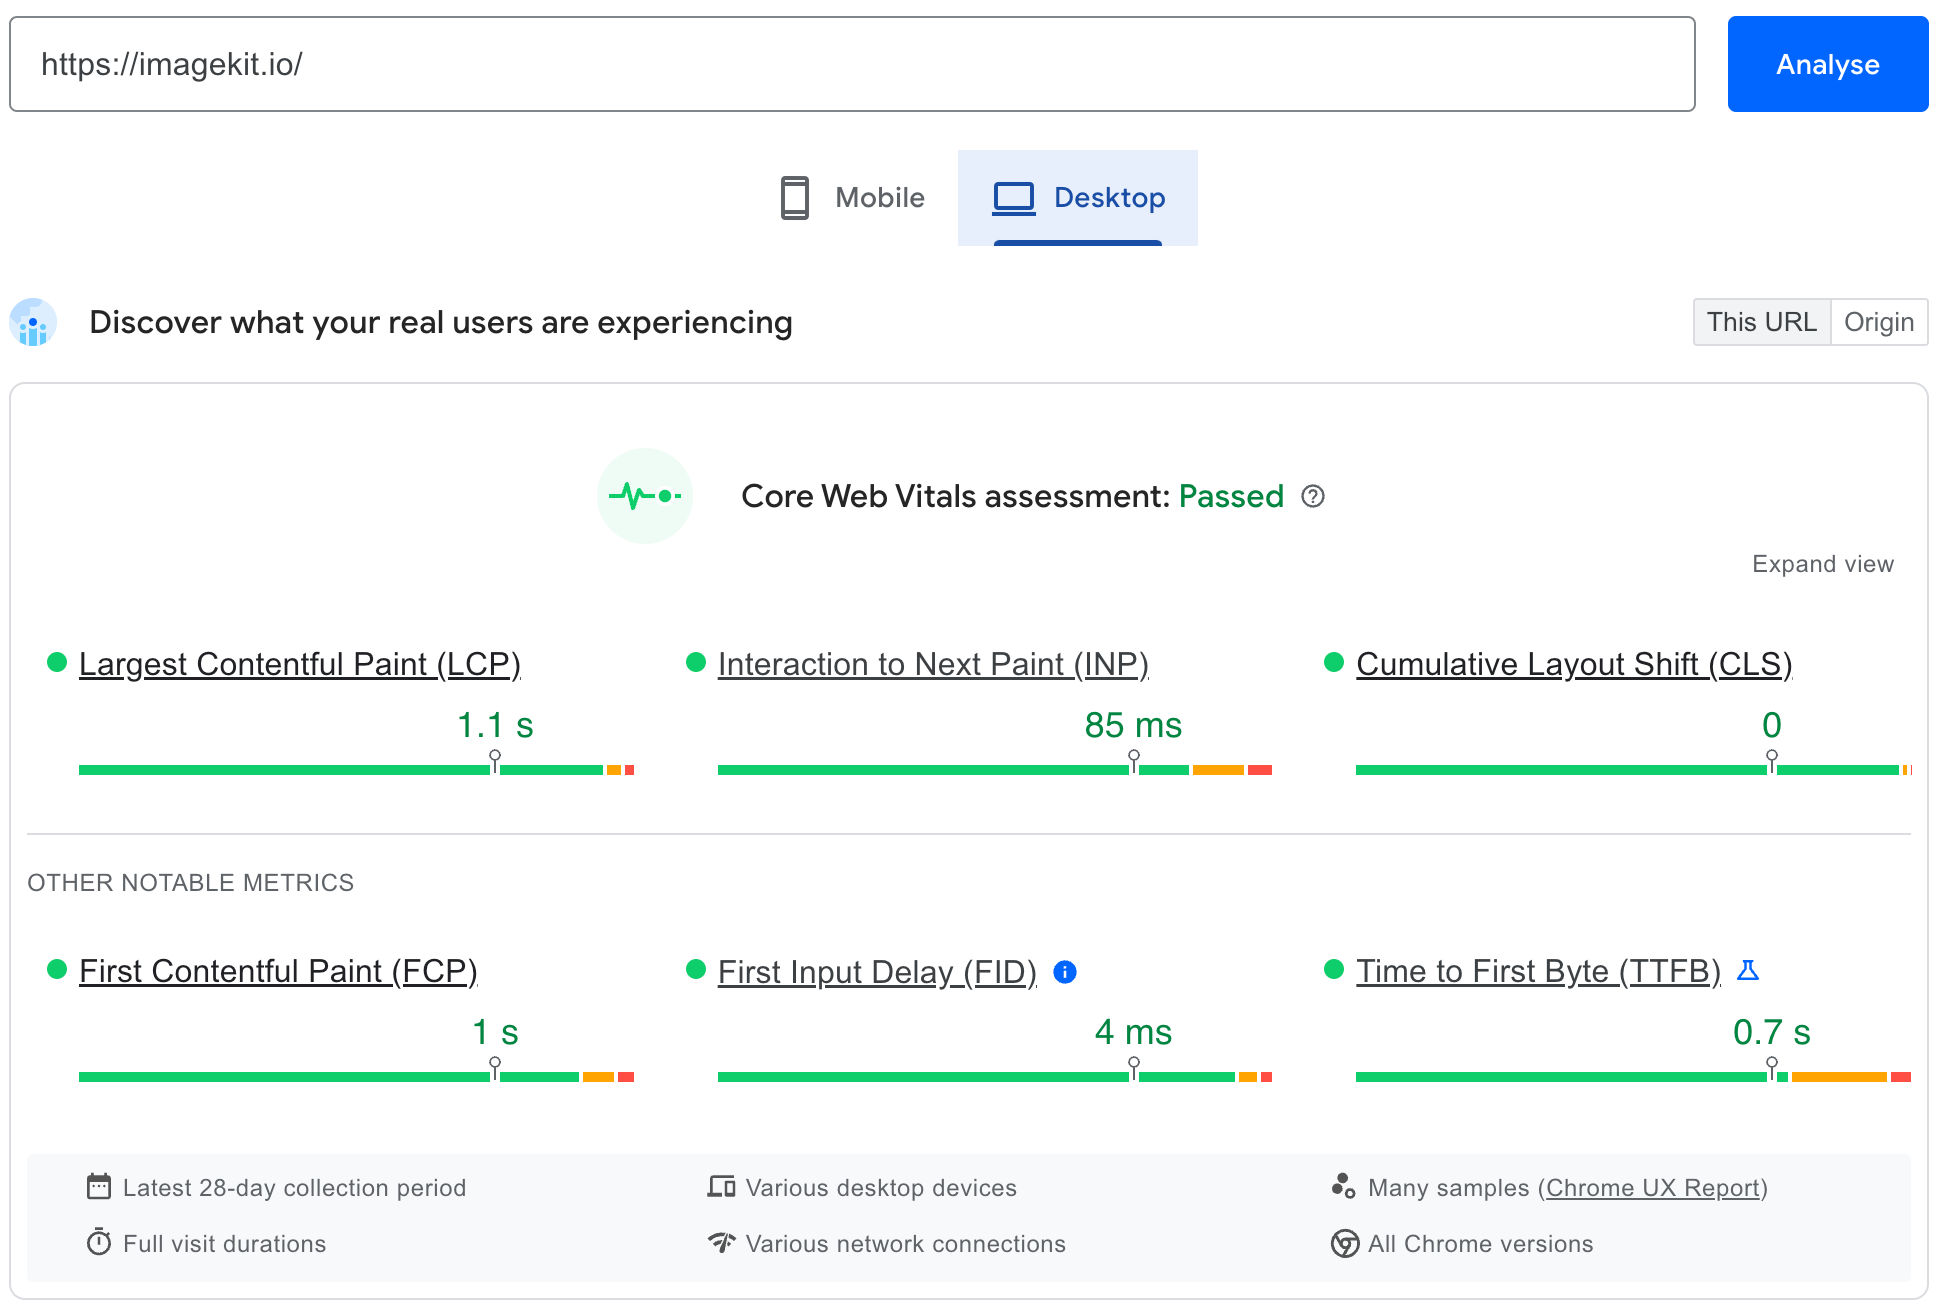Image resolution: width=1944 pixels, height=1314 pixels.
Task: Open the Chrome UX Report link
Action: [1652, 1188]
